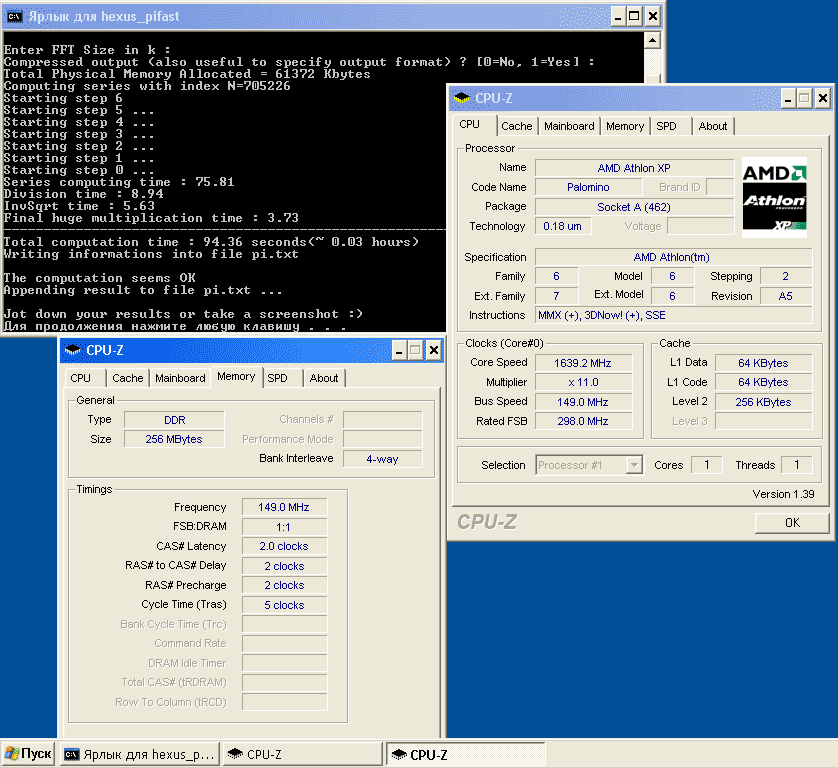The height and width of the screenshot is (768, 838).
Task: Open Mainboard tab in memory CPU-Z window
Action: (x=180, y=378)
